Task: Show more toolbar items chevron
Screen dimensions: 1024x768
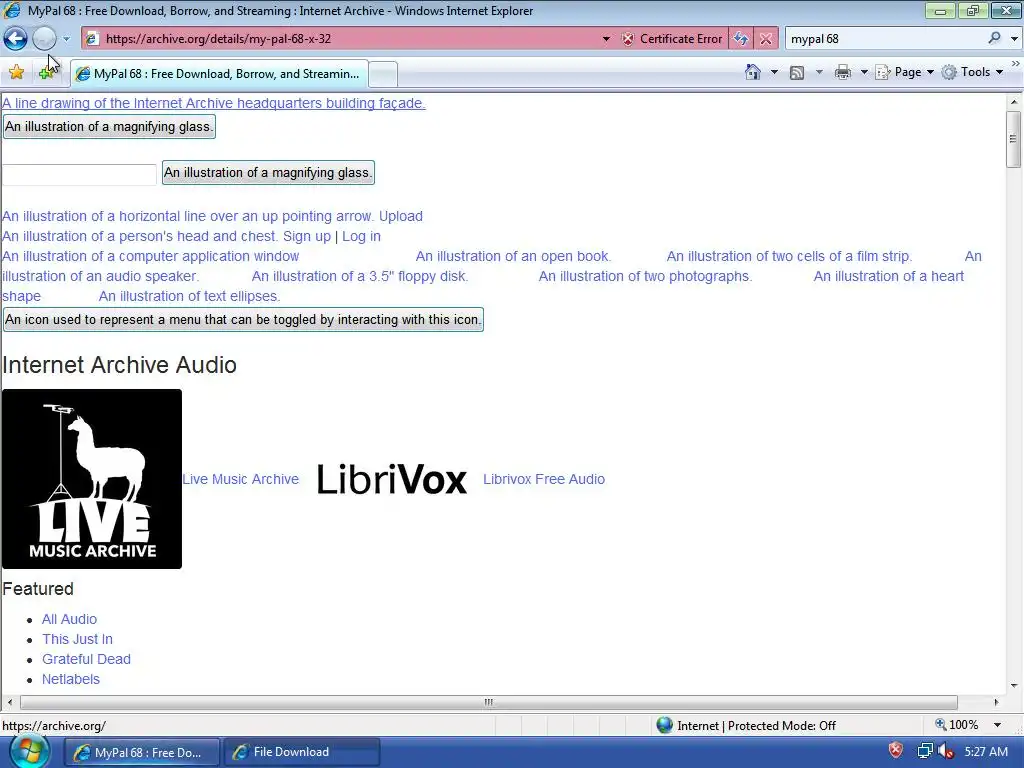Action: [x=1016, y=63]
